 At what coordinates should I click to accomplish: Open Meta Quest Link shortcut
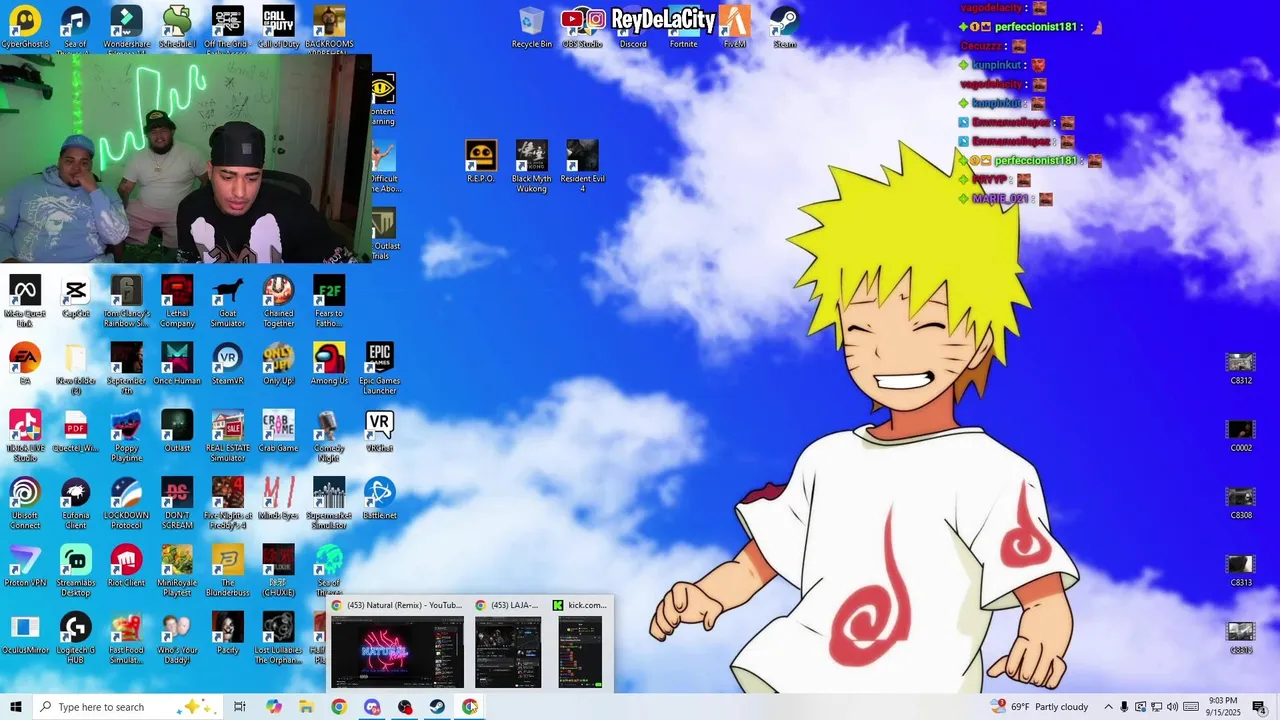(25, 301)
